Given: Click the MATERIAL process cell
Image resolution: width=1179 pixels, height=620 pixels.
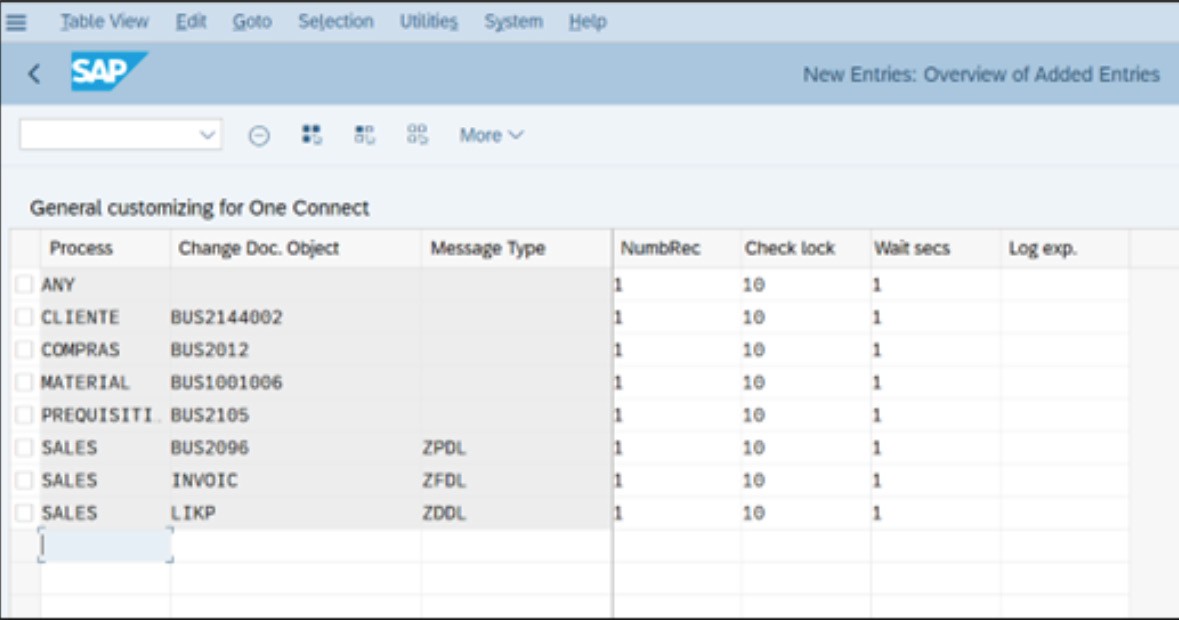Looking at the screenshot, I should point(105,383).
